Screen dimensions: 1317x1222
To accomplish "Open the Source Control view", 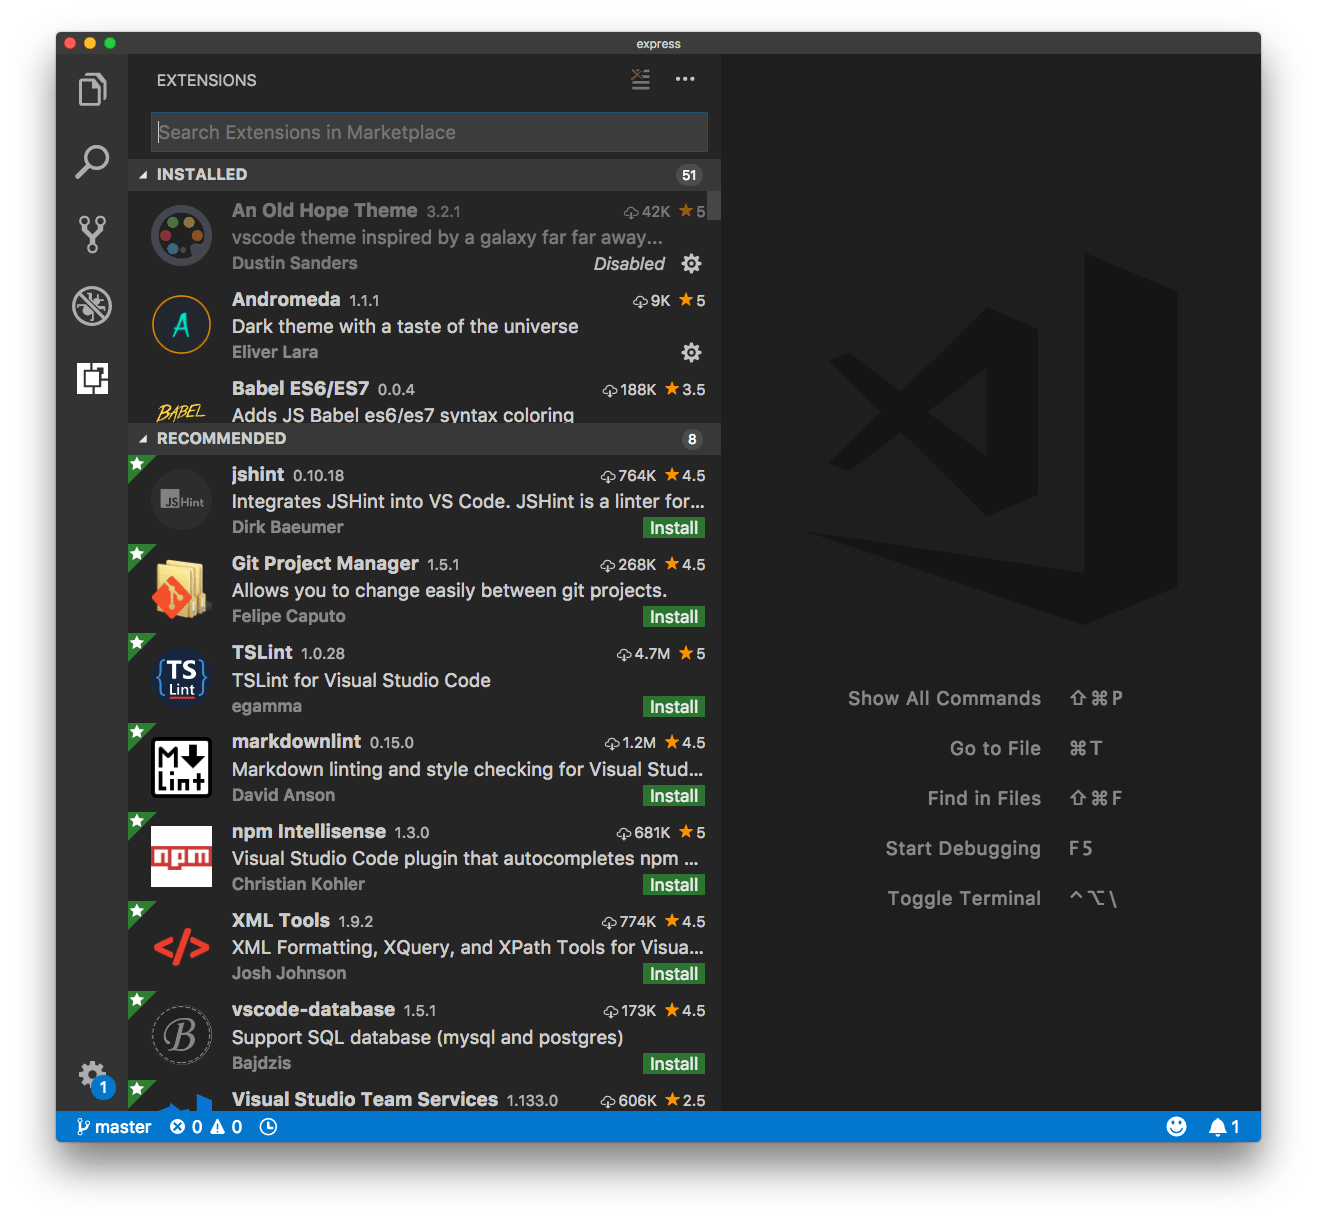I will point(92,234).
